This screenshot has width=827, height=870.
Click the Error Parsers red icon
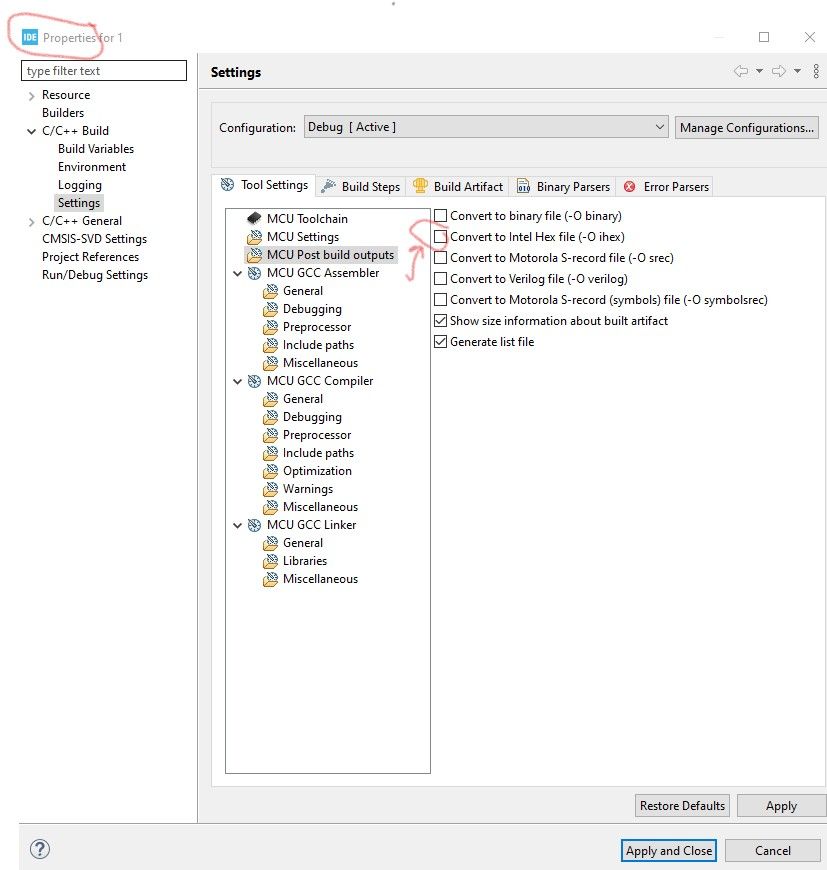[630, 186]
